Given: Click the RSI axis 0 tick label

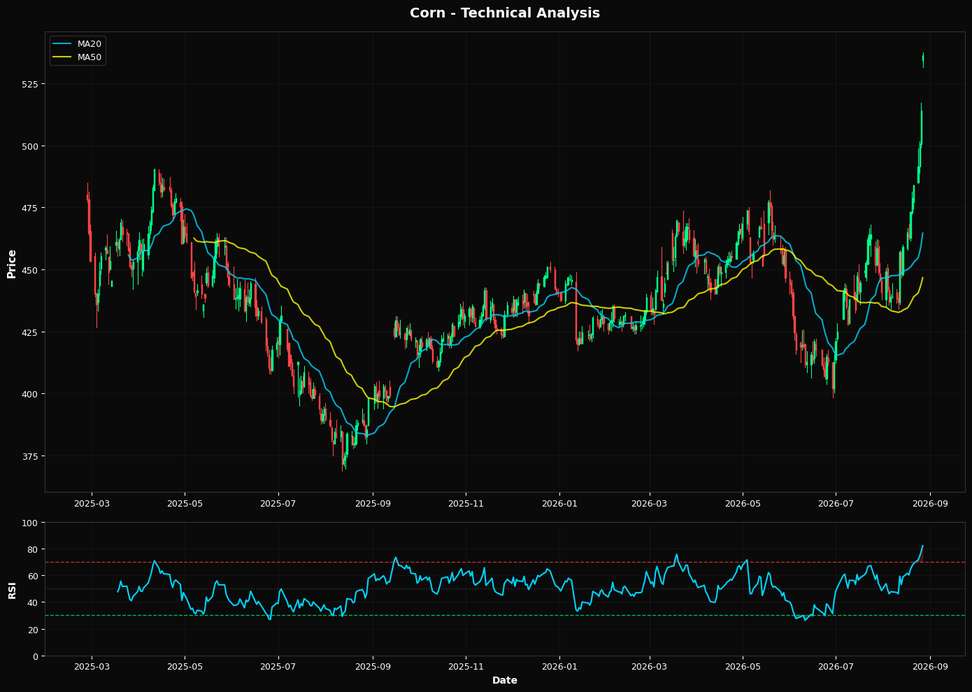Looking at the screenshot, I should click(35, 656).
